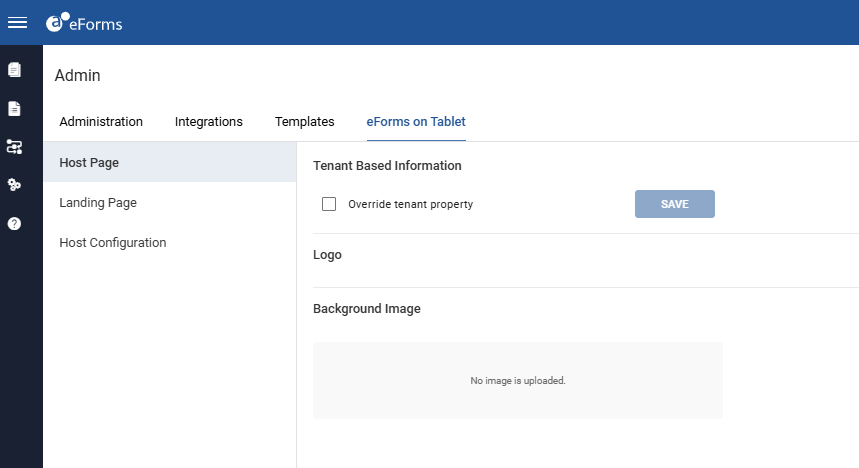Viewport: 859px width, 468px height.
Task: Open the stacked documents sidebar icon
Action: coord(14,70)
